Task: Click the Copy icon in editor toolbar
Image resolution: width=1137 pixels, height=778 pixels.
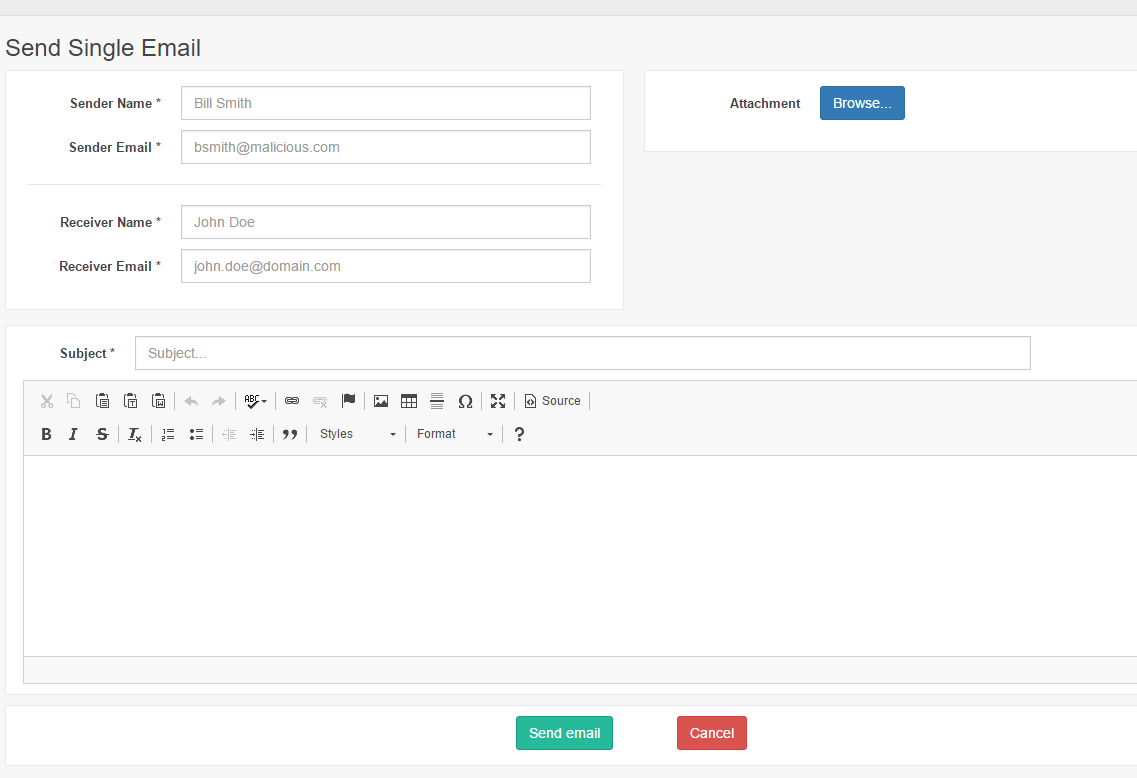Action: click(74, 401)
